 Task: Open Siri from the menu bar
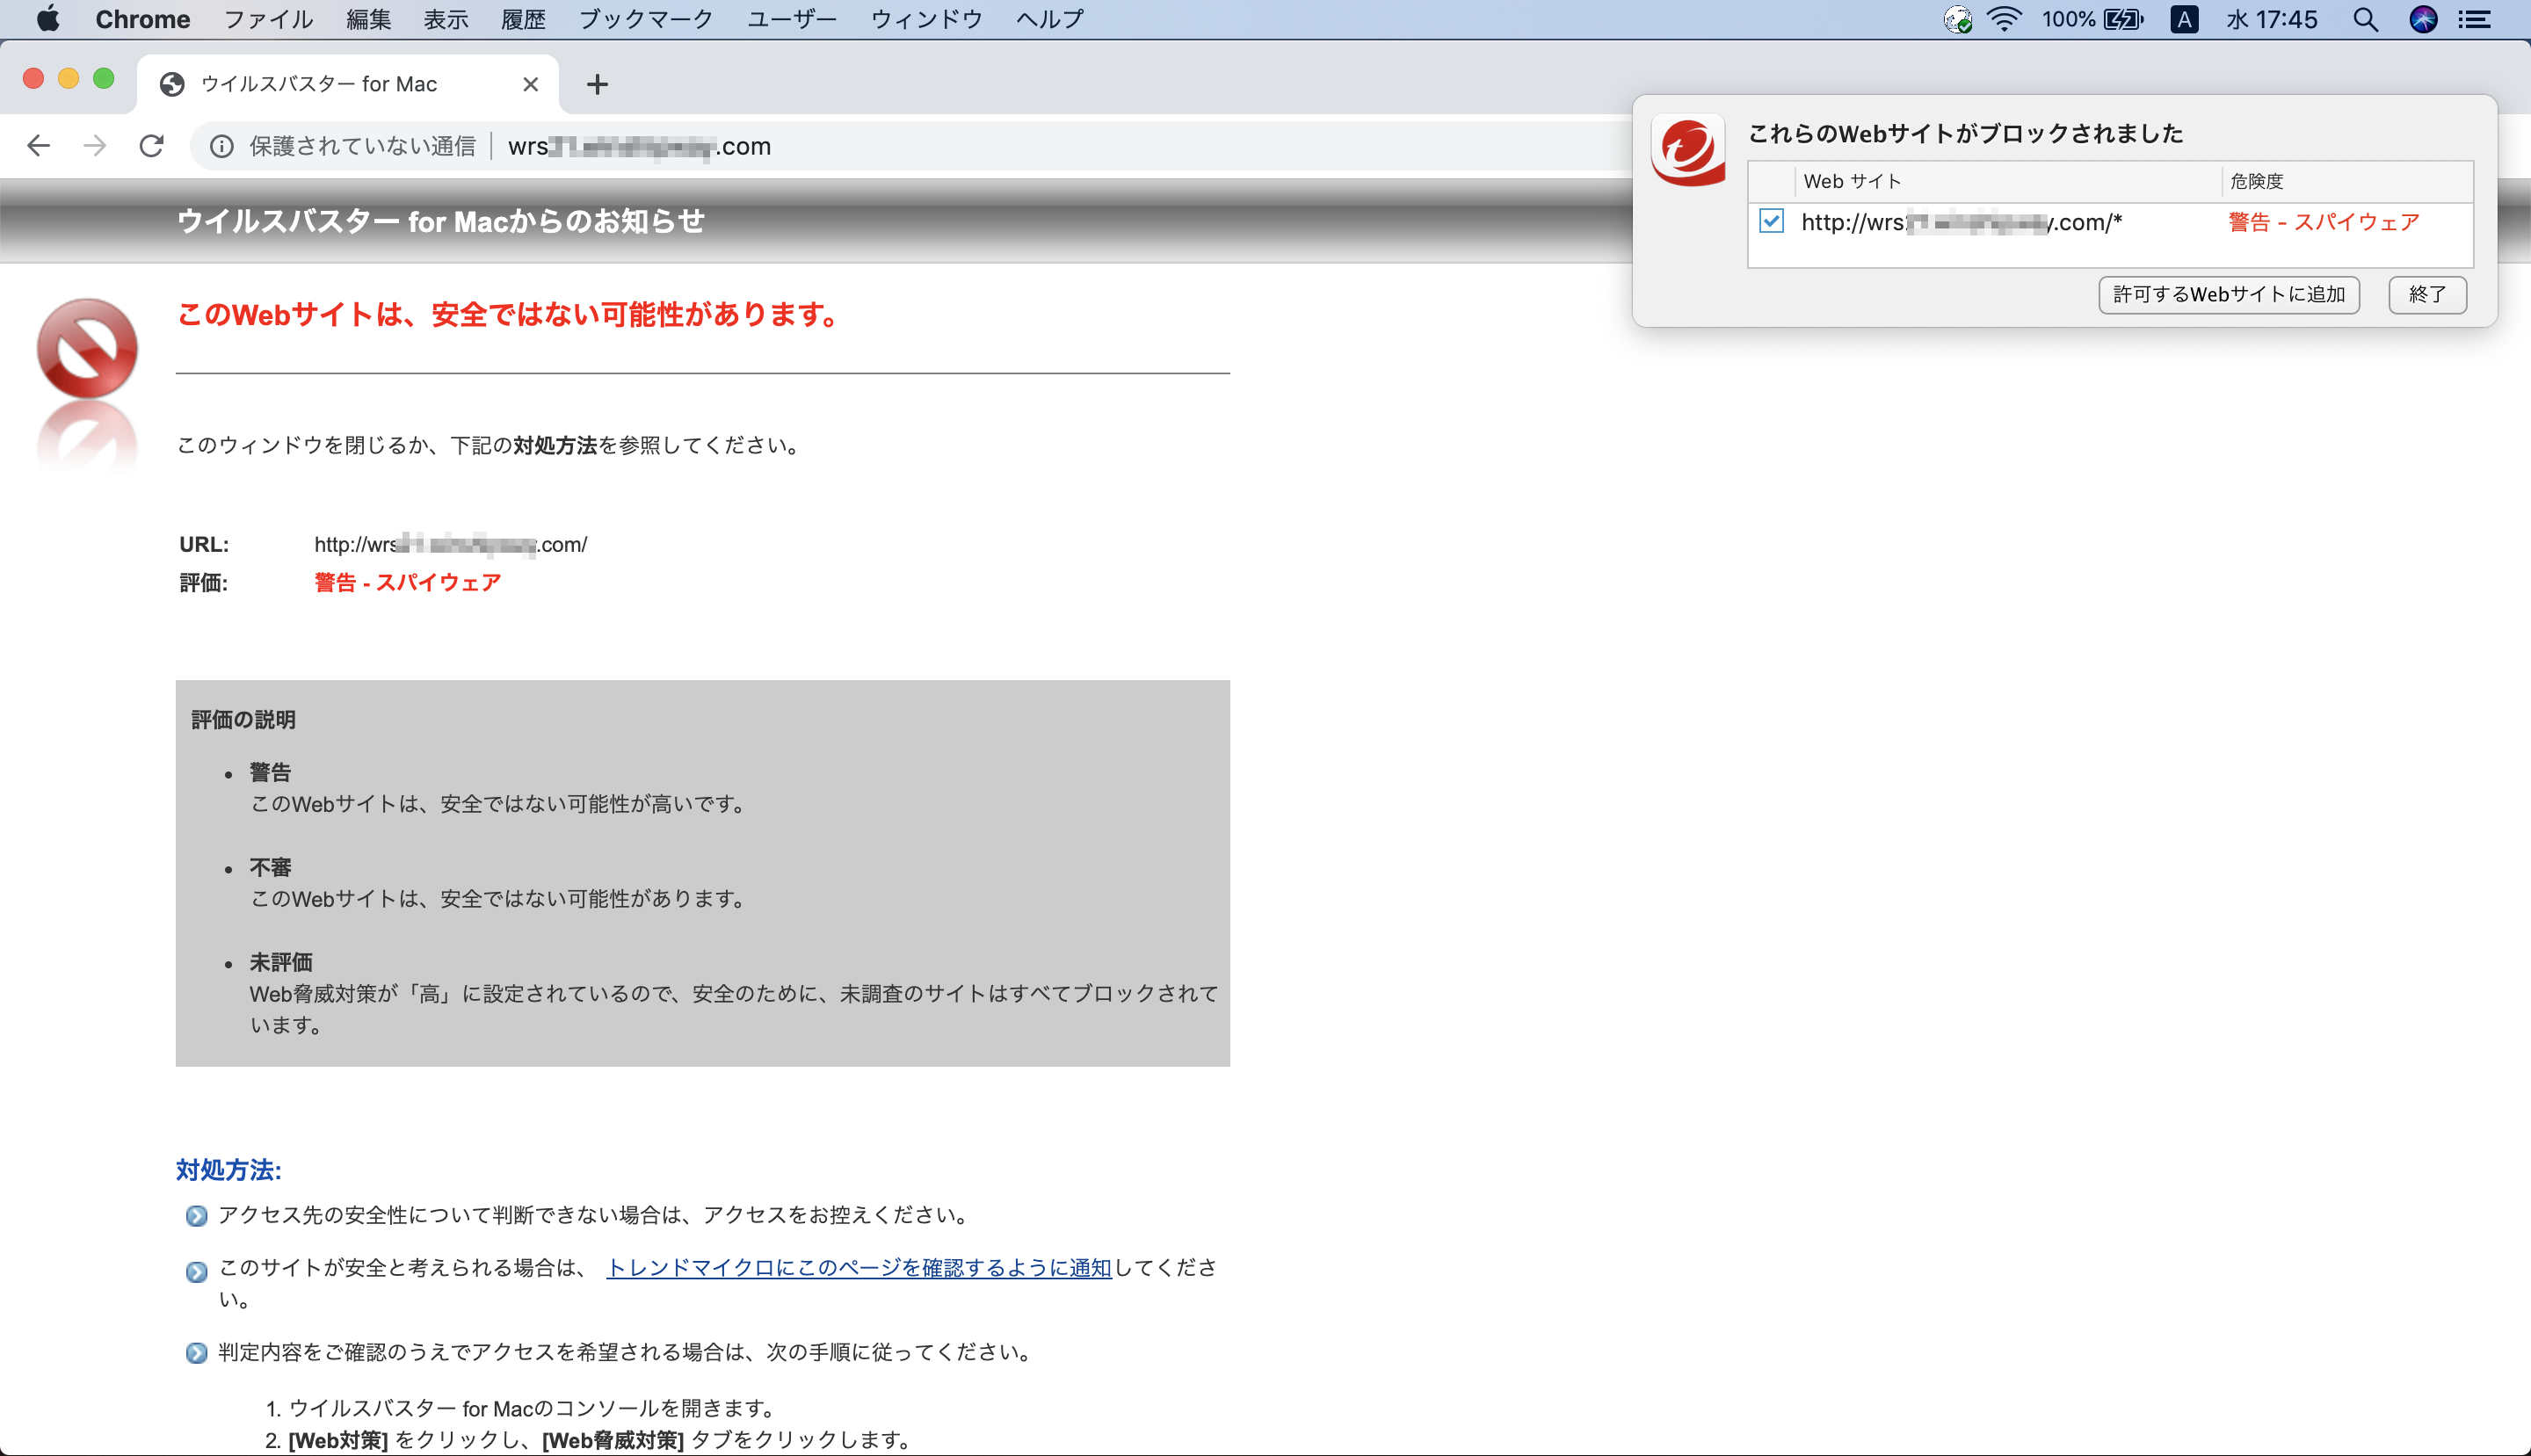click(2423, 19)
